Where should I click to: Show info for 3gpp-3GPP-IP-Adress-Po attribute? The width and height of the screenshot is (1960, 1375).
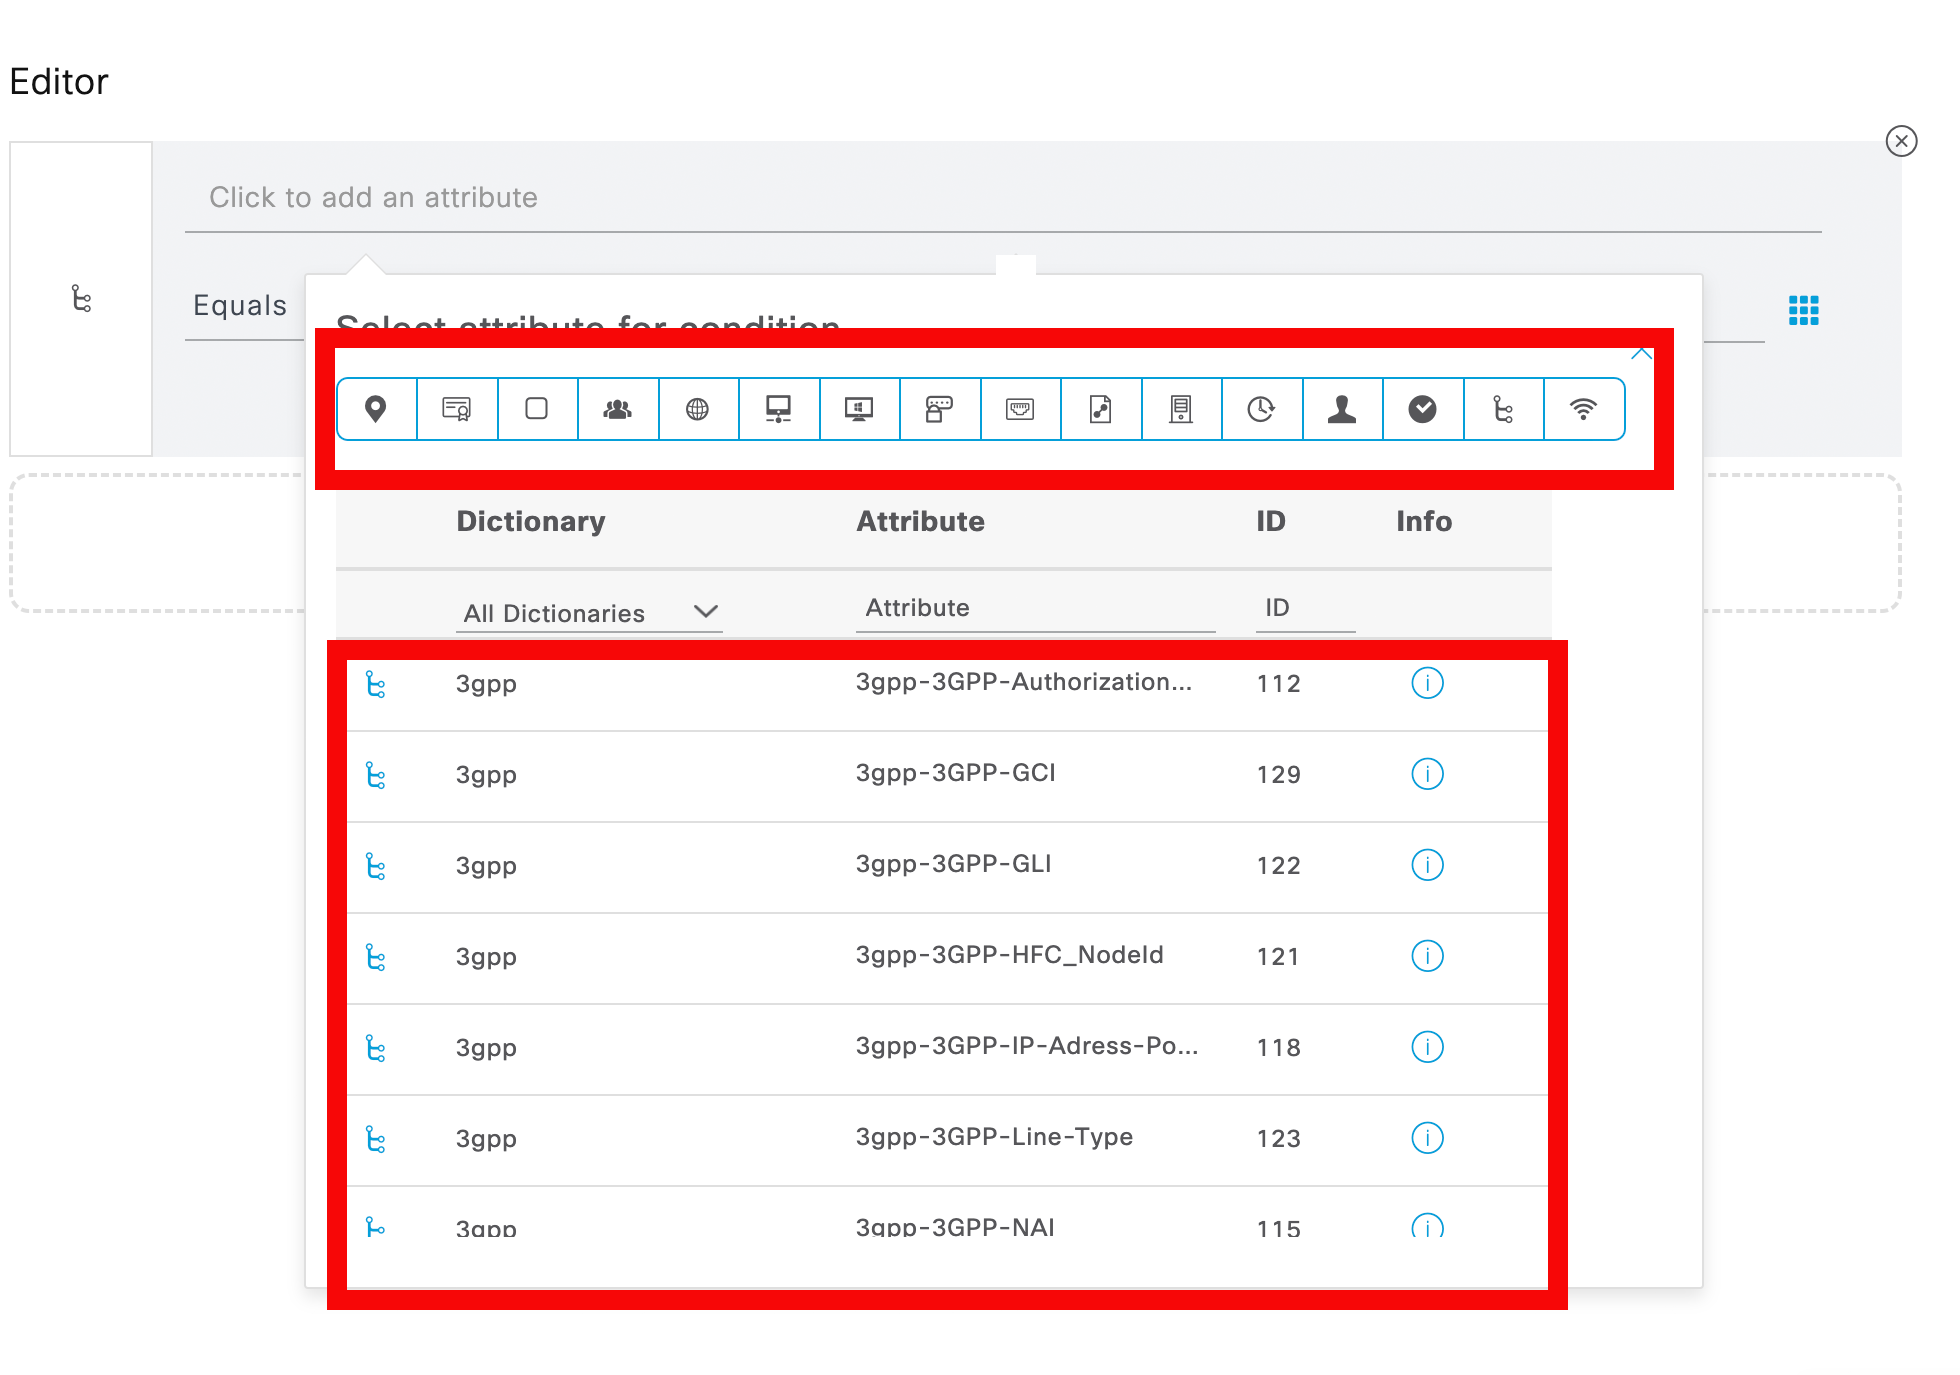1427,1047
